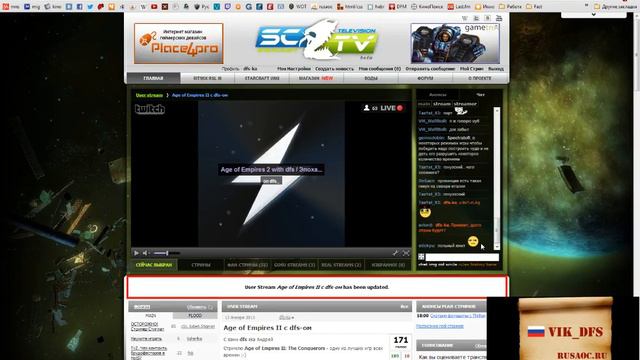Screen dimensions: 640x360
Task: Click the yellow smiley emoticon in chat
Action: tap(473, 242)
